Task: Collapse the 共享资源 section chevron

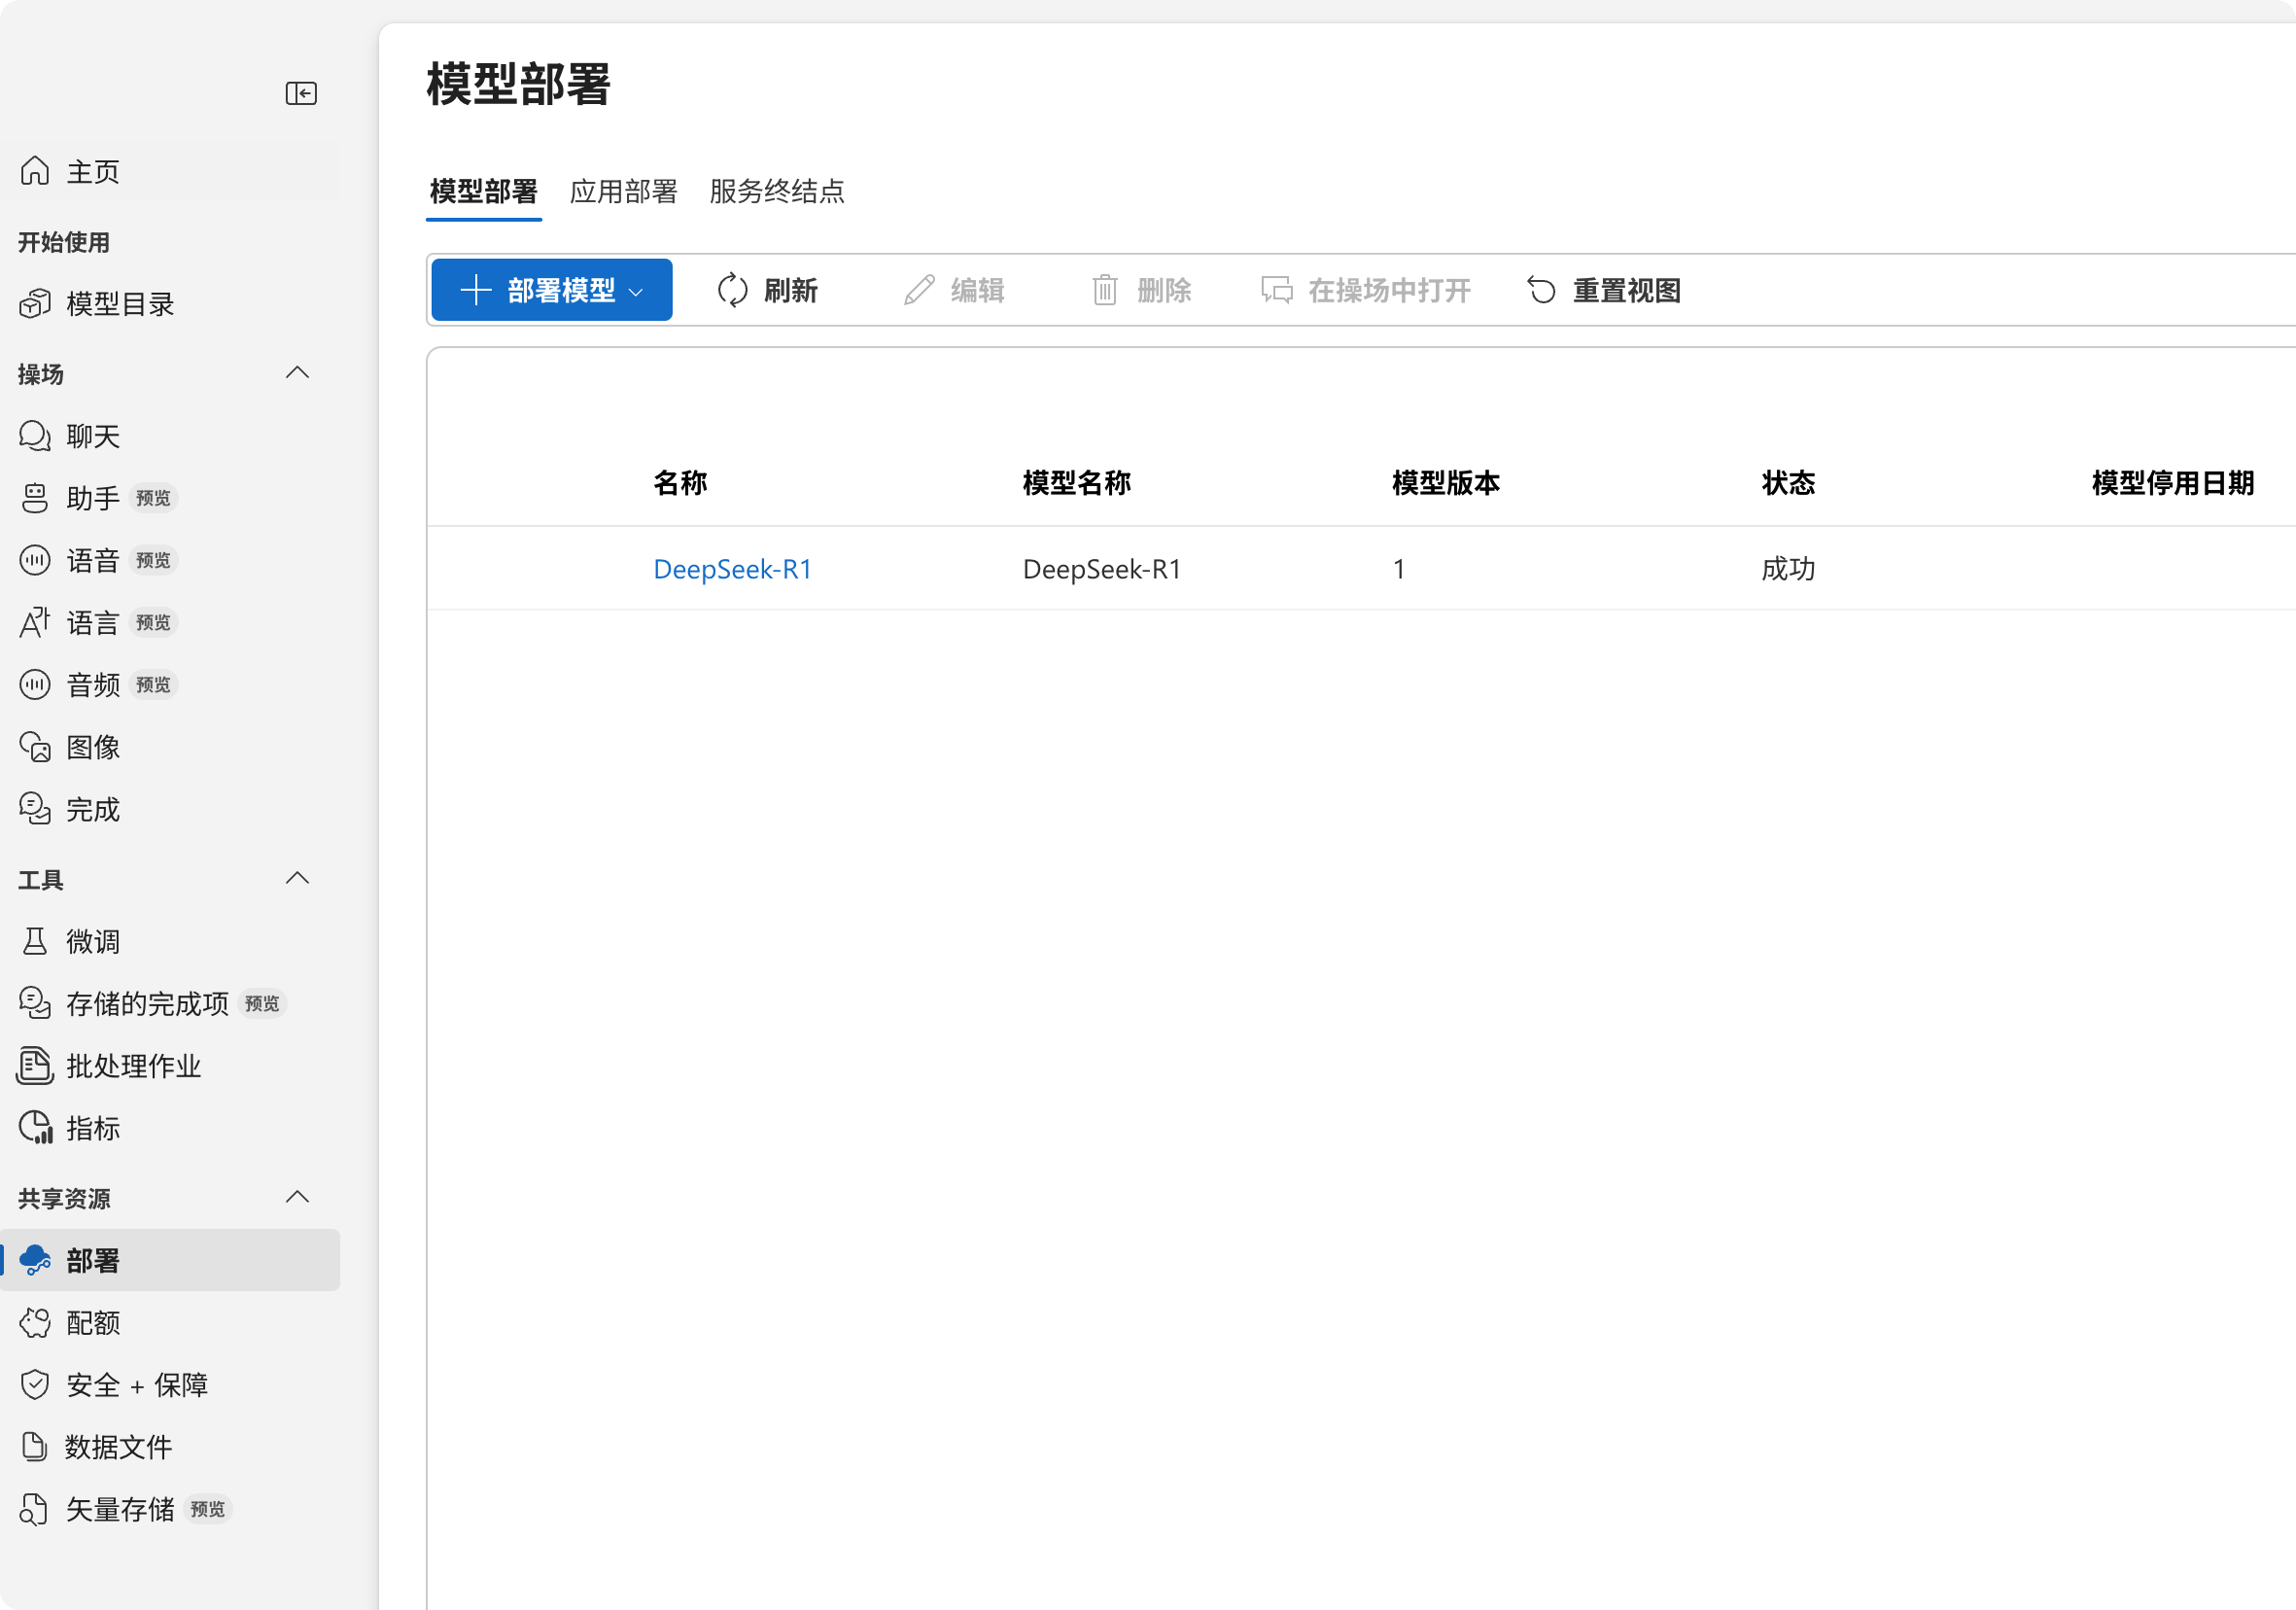Action: pyautogui.click(x=297, y=1197)
